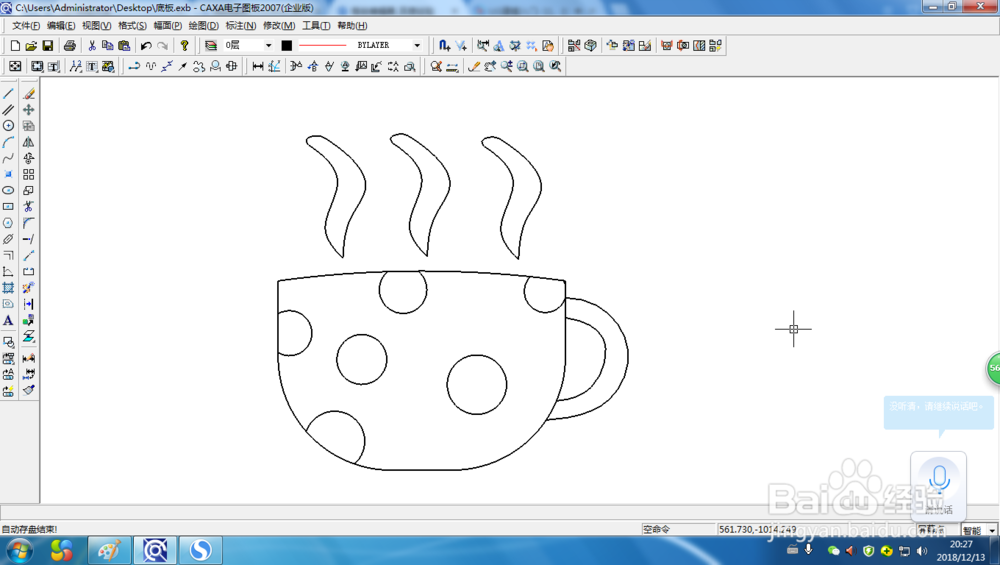
Task: Cut the selected objects
Action: [92, 45]
